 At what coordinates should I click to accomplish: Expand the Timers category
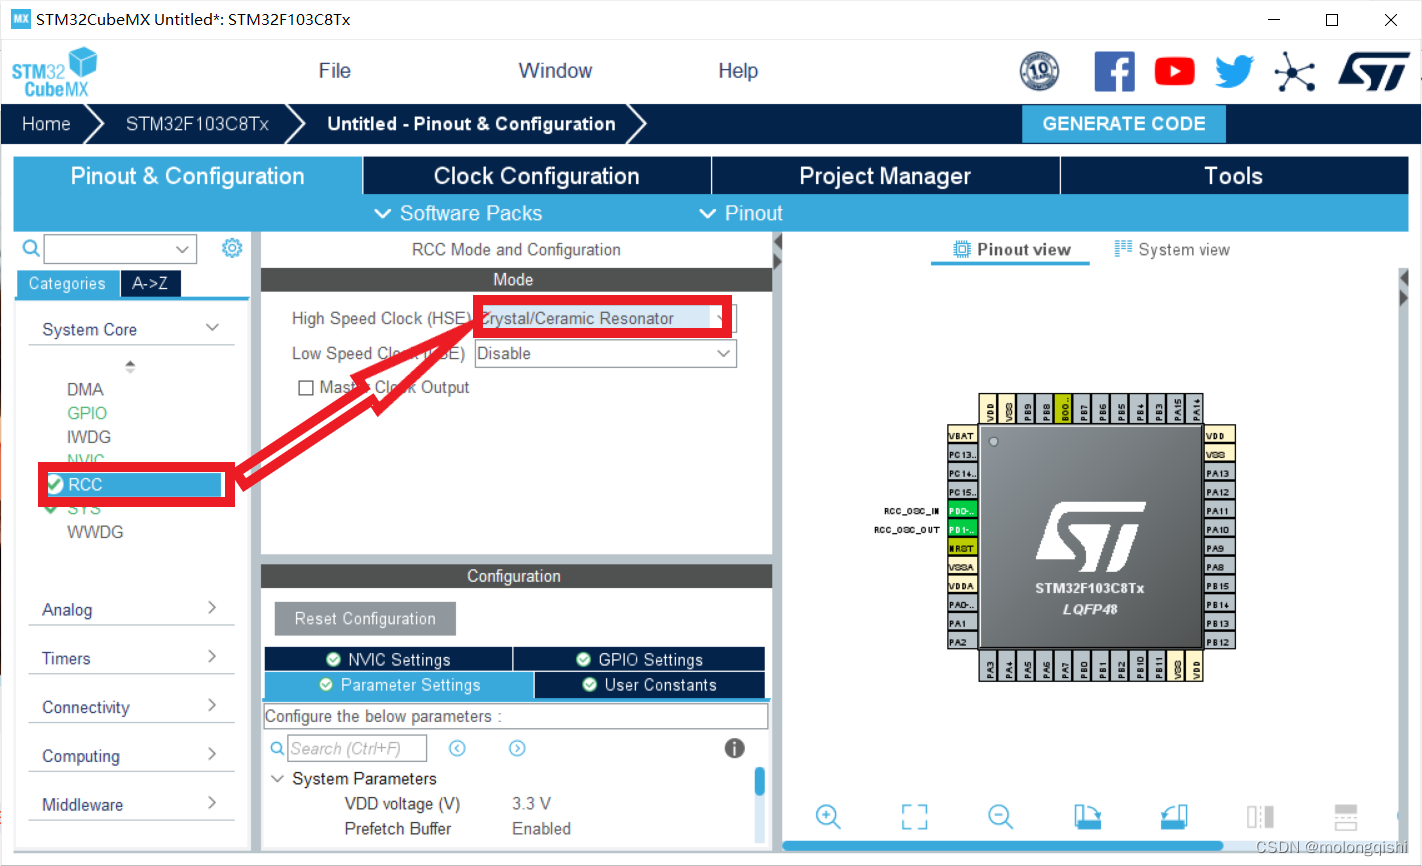point(212,657)
